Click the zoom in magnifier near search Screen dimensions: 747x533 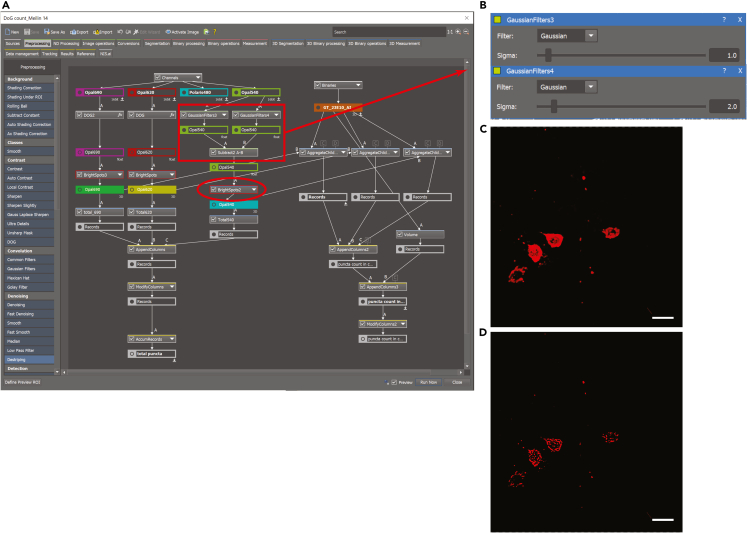pyautogui.click(x=458, y=32)
